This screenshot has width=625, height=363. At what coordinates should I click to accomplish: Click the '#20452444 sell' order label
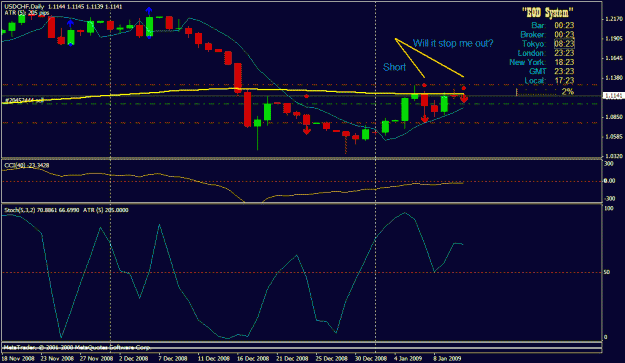tap(24, 100)
